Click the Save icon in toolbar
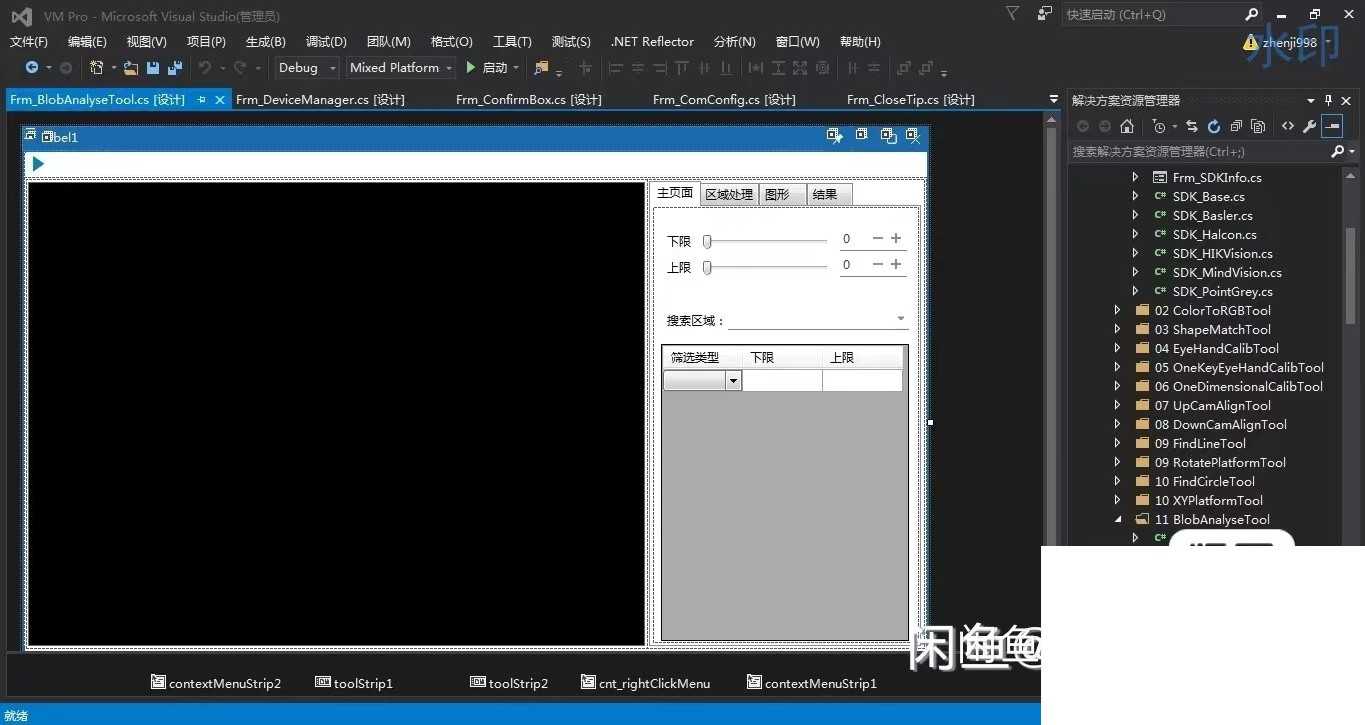This screenshot has width=1365, height=725. point(153,68)
